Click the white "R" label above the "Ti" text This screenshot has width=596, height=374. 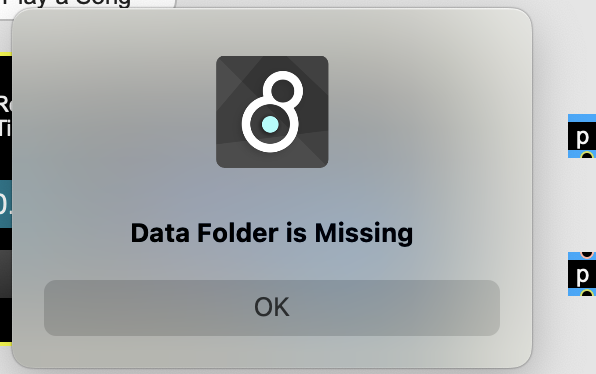(x=5, y=104)
